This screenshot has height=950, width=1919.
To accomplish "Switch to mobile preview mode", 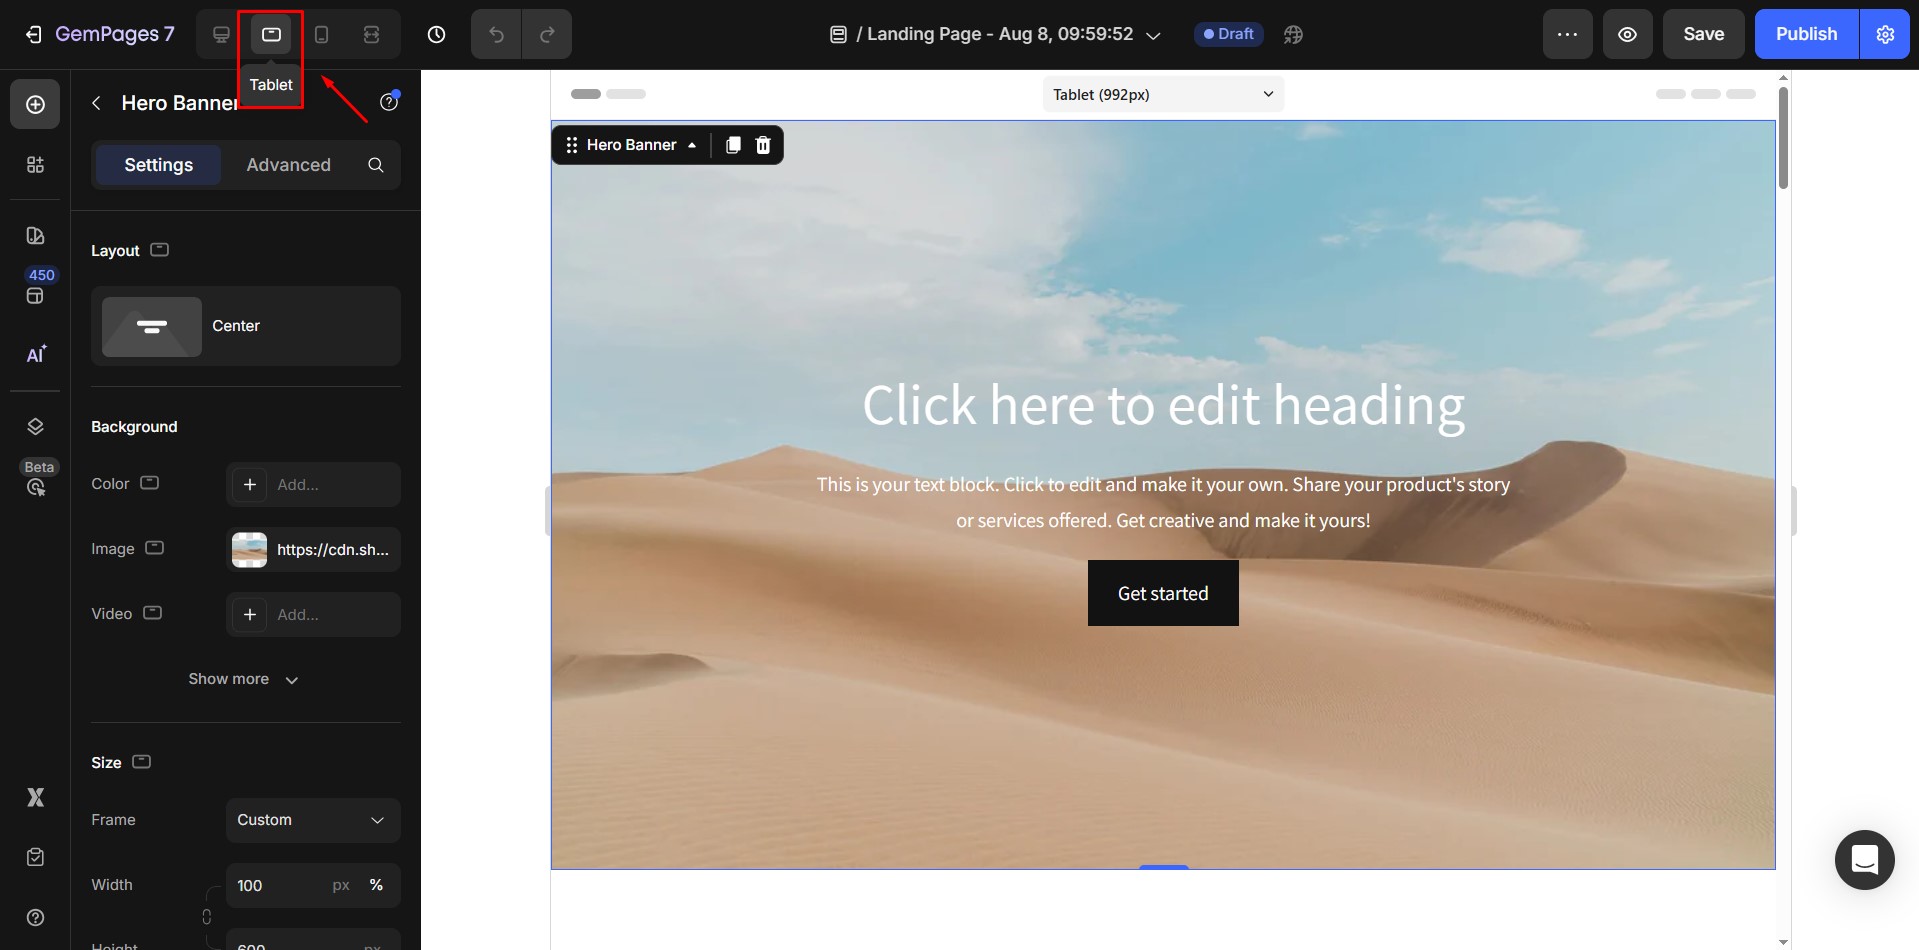I will [x=320, y=33].
